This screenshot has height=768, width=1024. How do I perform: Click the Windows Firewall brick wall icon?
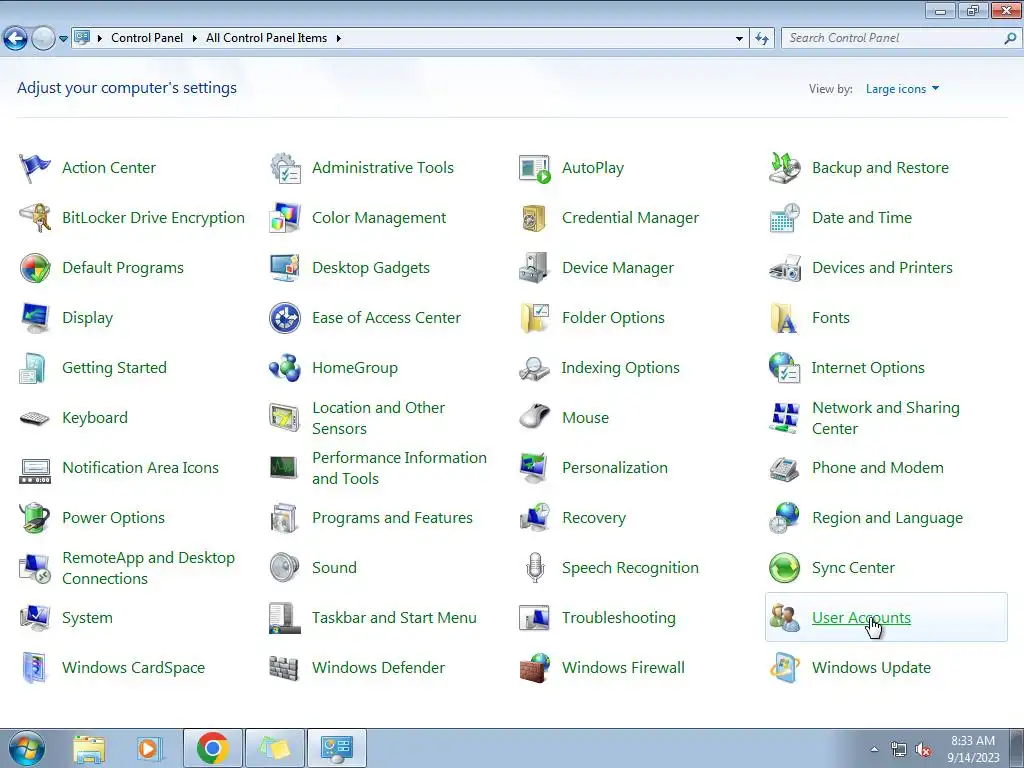tap(535, 668)
